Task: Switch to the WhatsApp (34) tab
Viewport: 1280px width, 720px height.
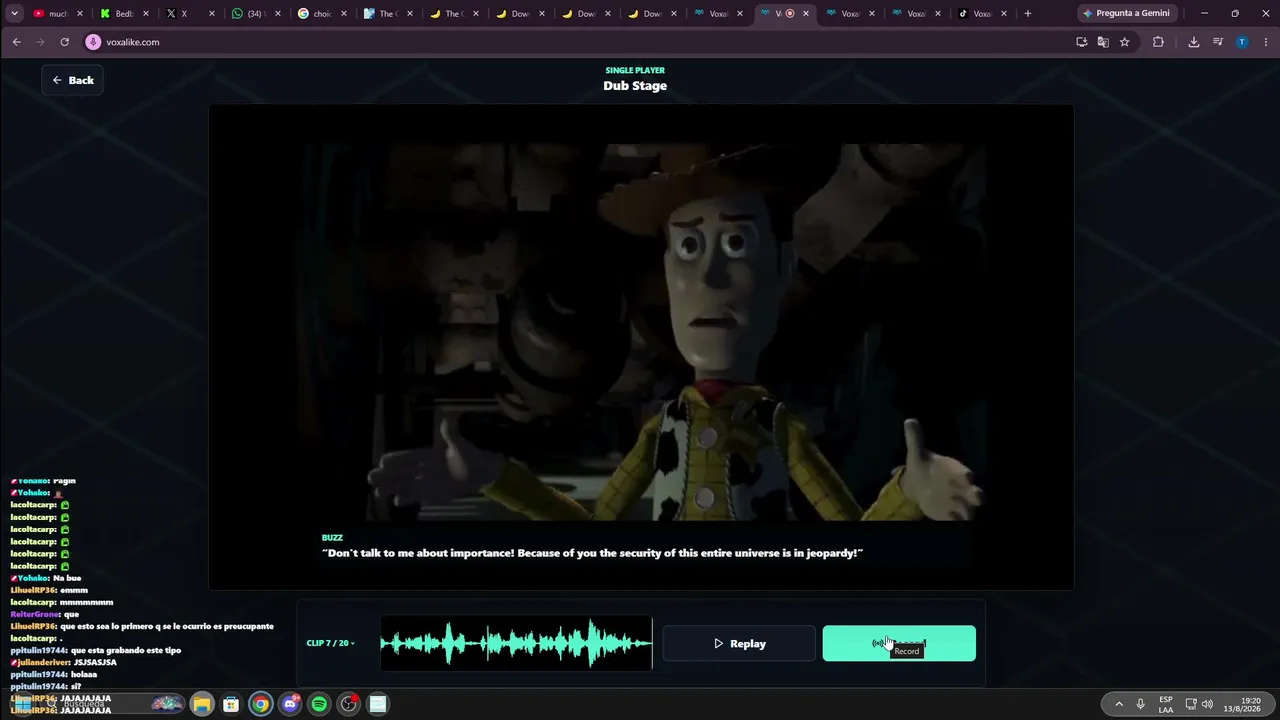Action: [254, 14]
